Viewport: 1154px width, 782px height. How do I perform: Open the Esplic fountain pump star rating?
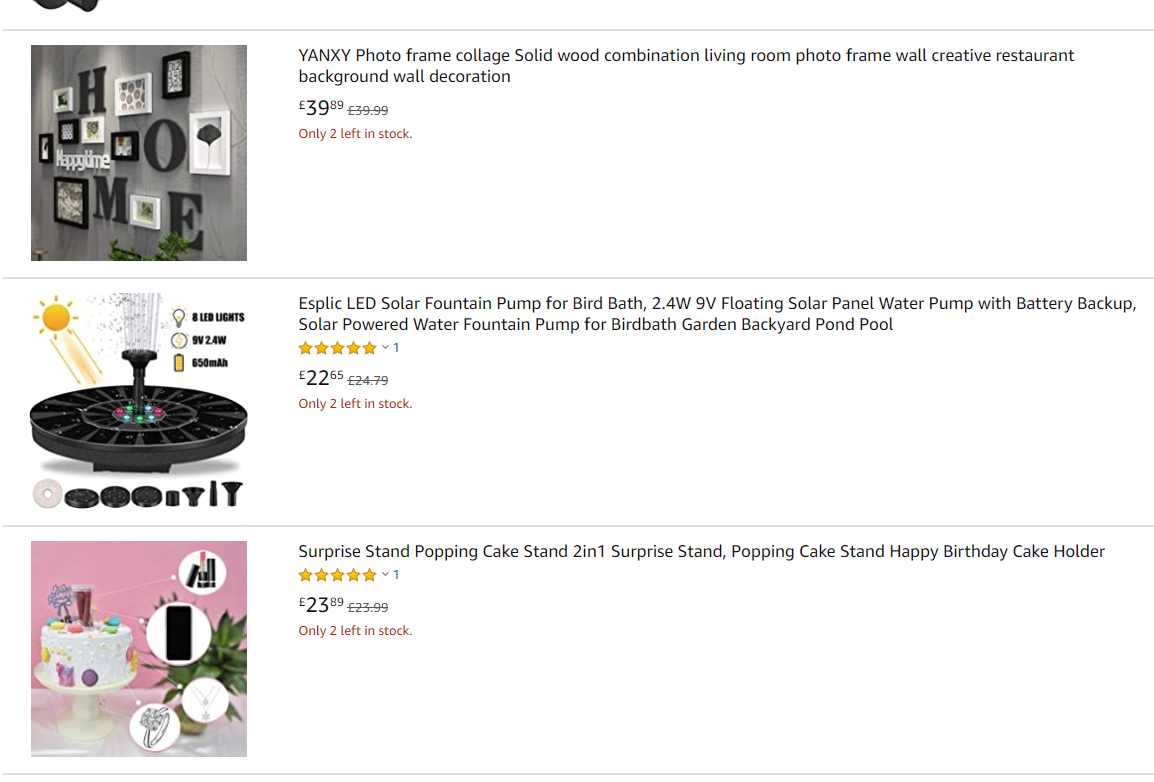[337, 348]
